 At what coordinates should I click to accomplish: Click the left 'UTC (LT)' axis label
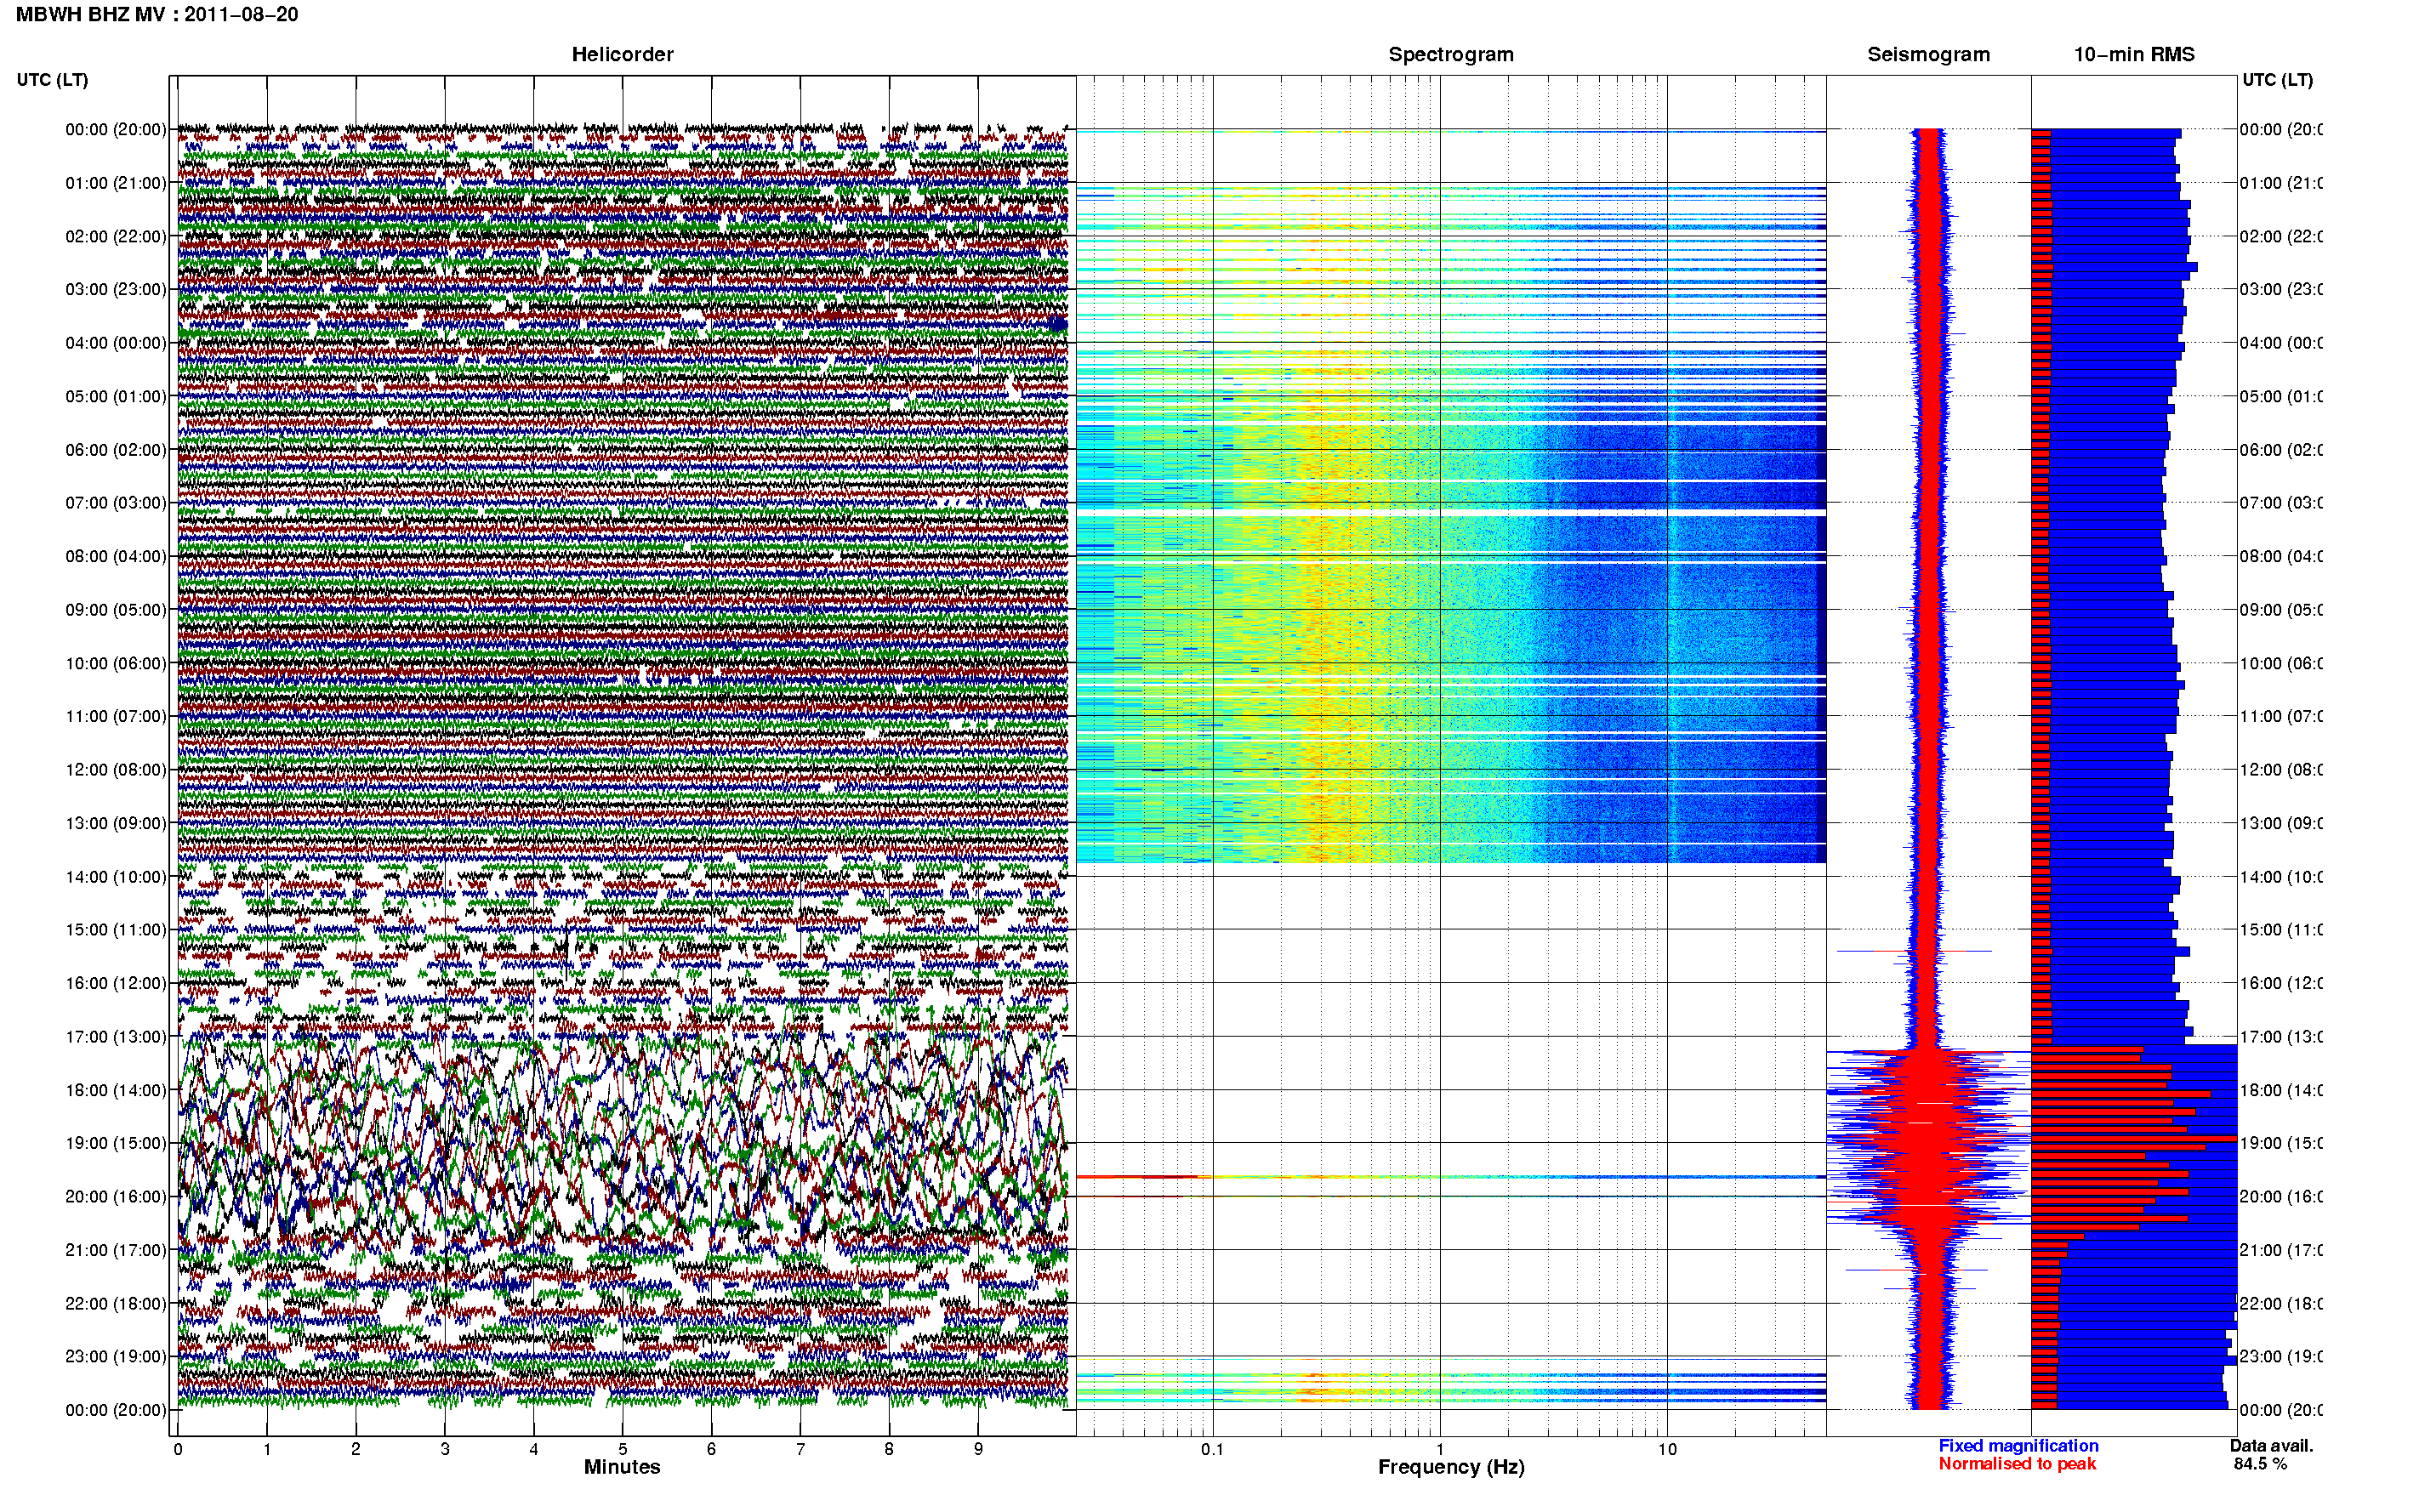point(52,80)
